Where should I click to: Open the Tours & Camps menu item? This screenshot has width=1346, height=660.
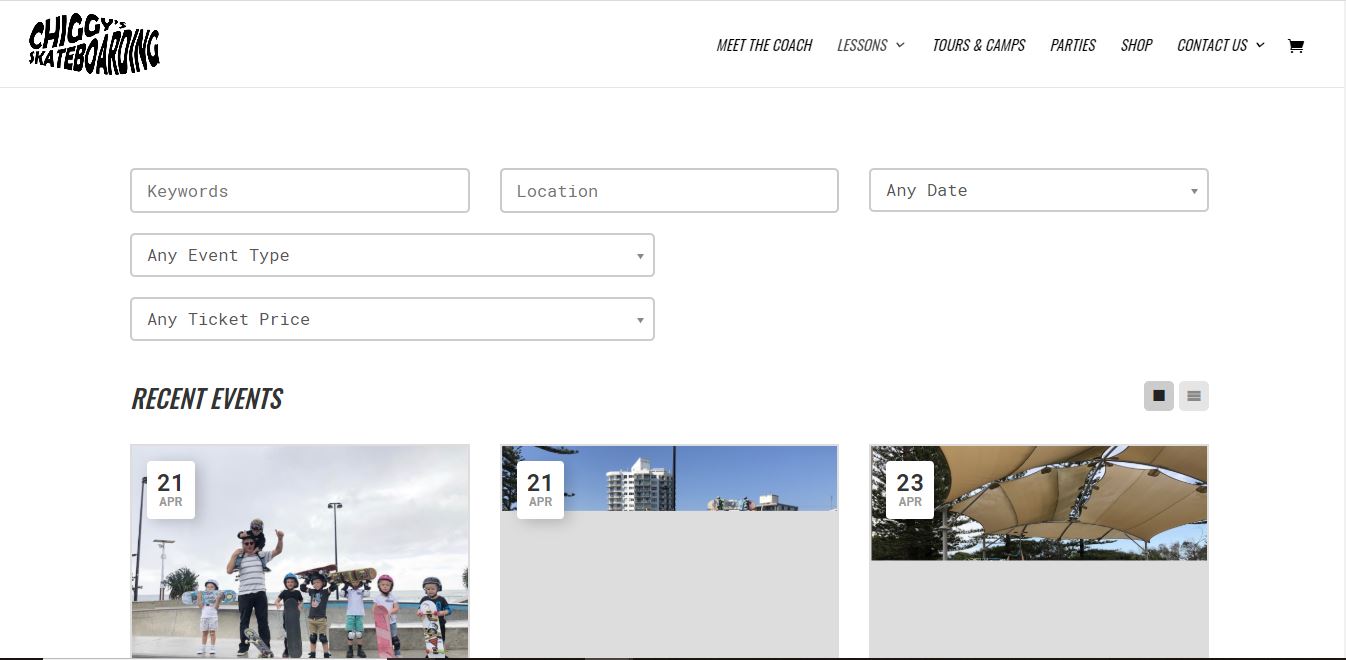(x=978, y=46)
